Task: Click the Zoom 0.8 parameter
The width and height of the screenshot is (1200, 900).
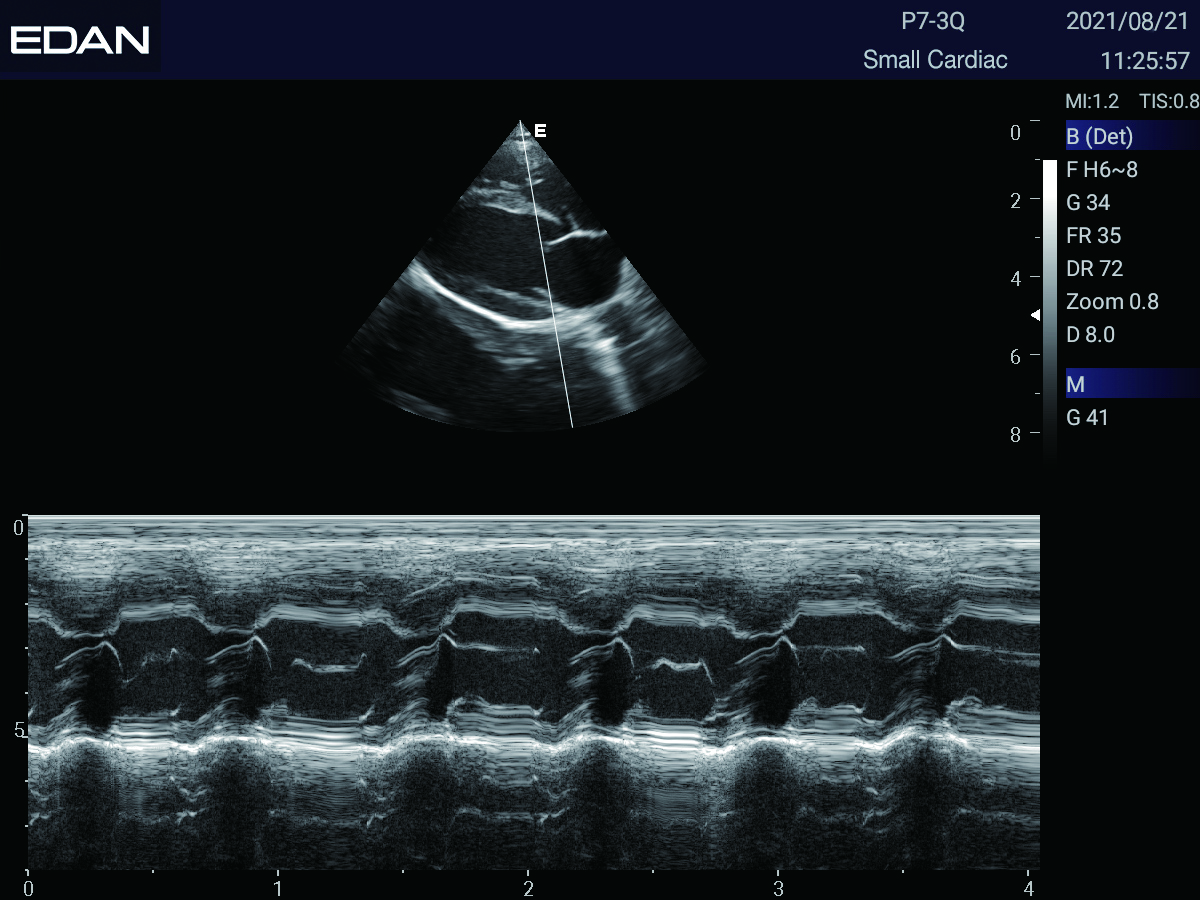Action: 1112,302
